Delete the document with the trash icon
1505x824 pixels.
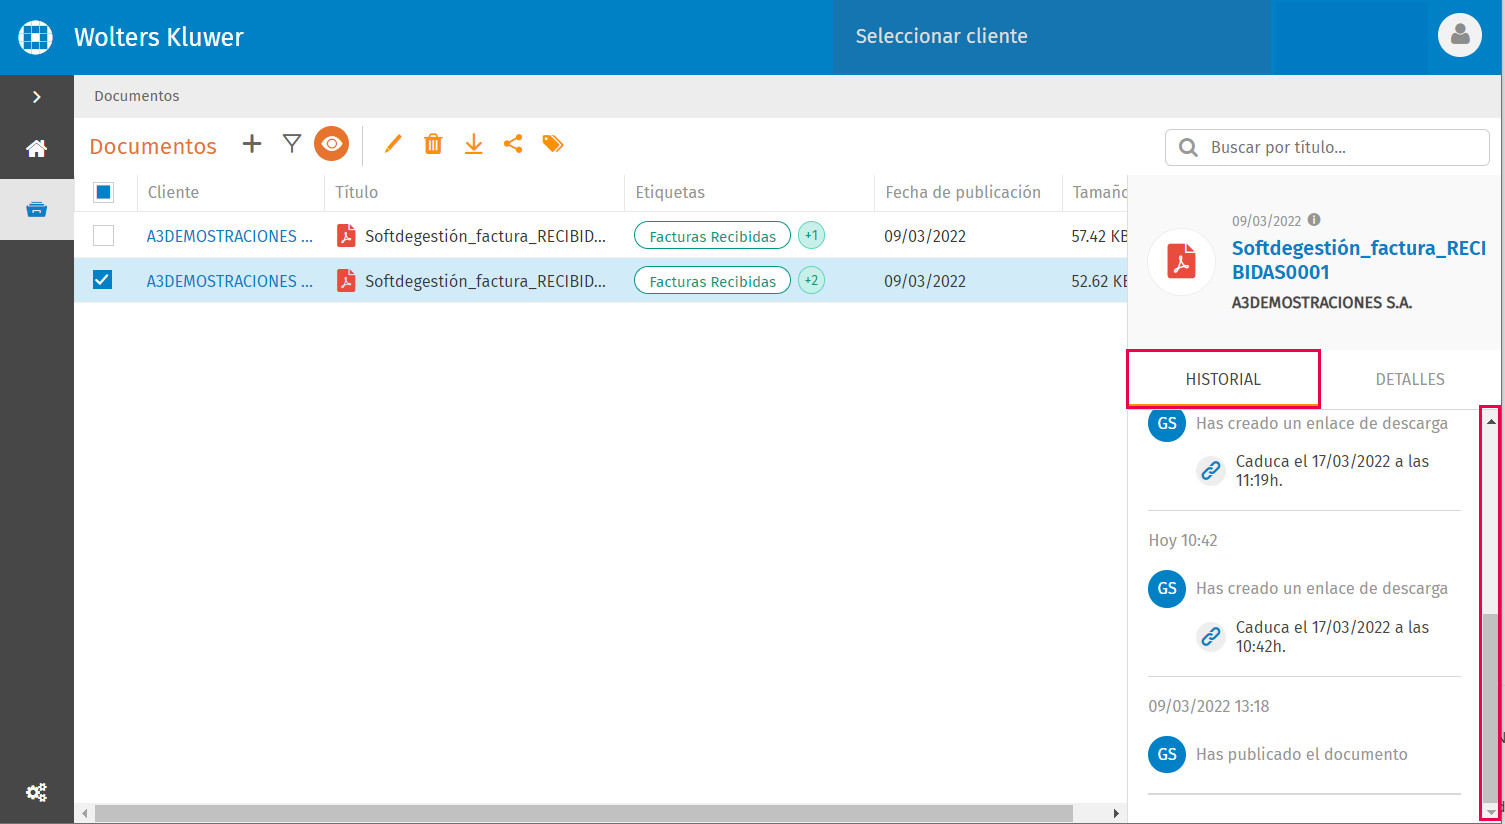(433, 144)
